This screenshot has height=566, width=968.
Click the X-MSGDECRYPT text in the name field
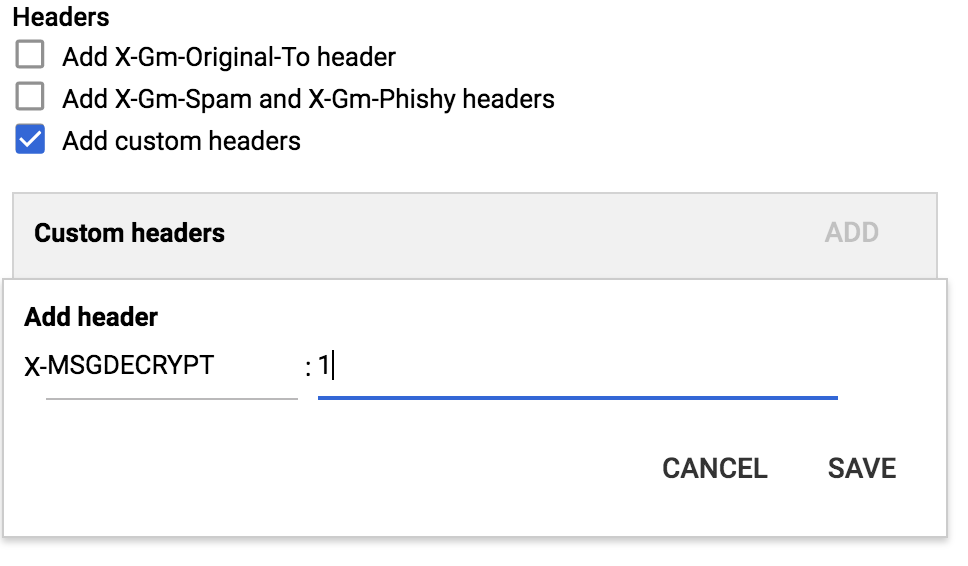point(119,366)
